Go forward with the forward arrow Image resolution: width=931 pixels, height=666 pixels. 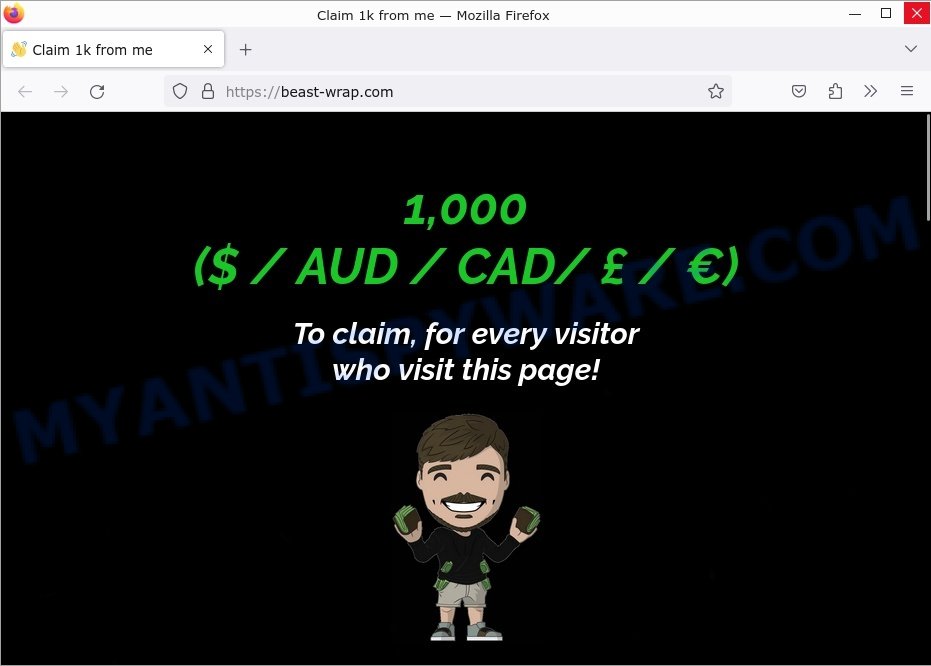61,91
